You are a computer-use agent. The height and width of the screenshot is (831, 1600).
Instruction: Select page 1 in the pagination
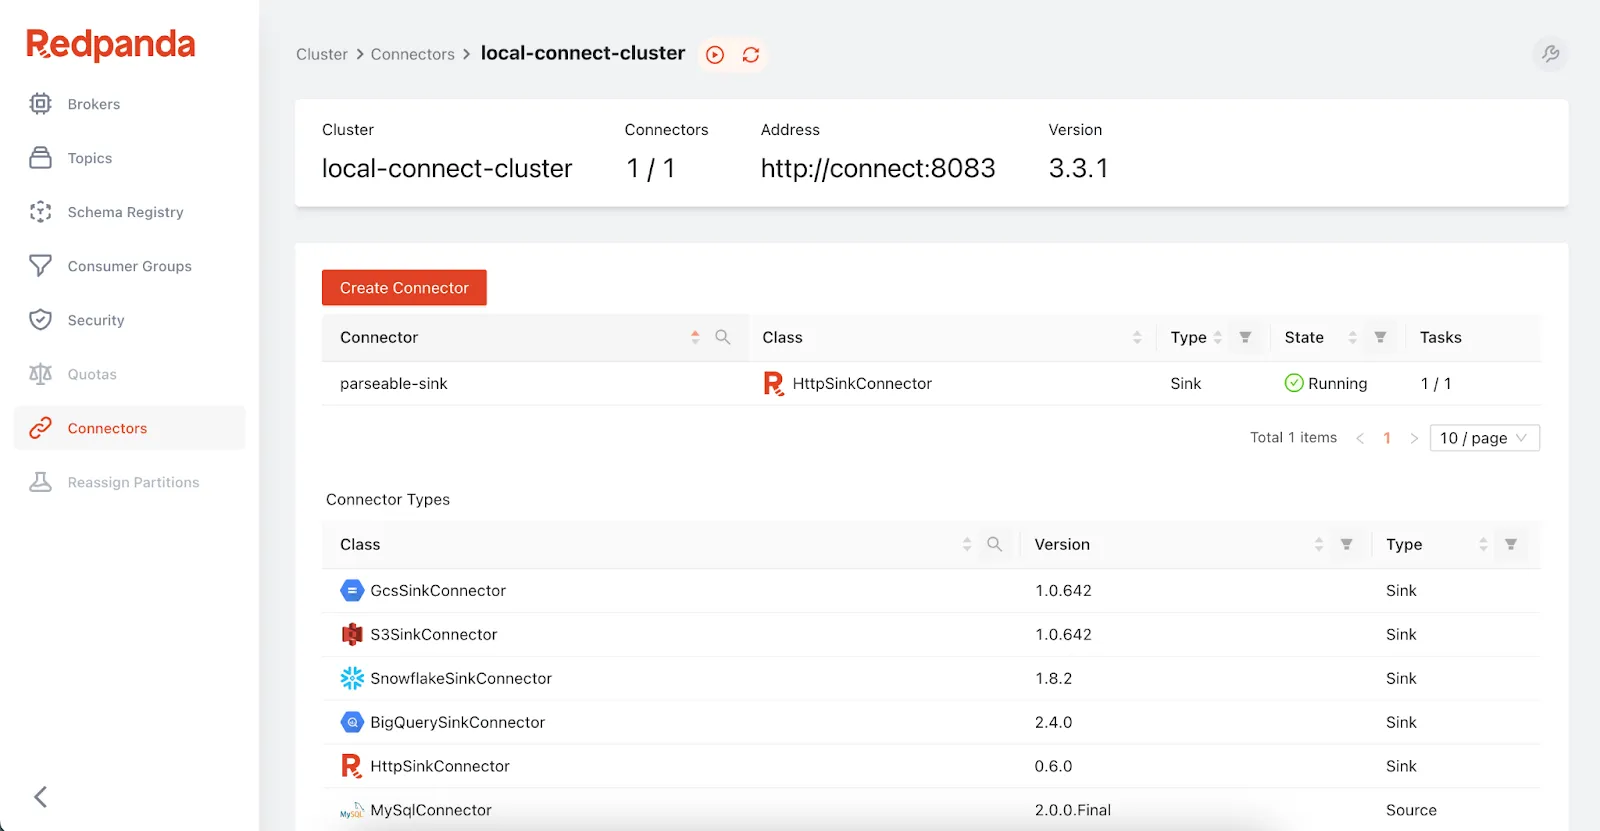point(1387,438)
